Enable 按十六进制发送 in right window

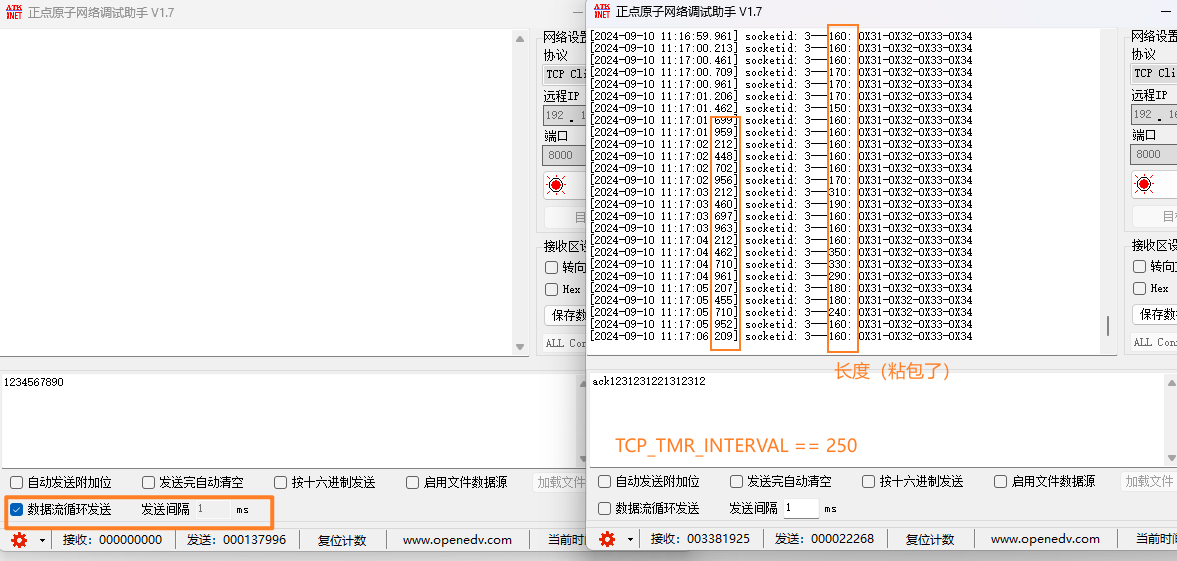tap(868, 481)
